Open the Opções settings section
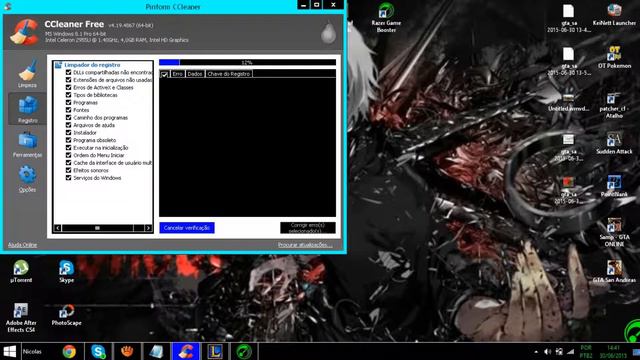 [x=27, y=179]
